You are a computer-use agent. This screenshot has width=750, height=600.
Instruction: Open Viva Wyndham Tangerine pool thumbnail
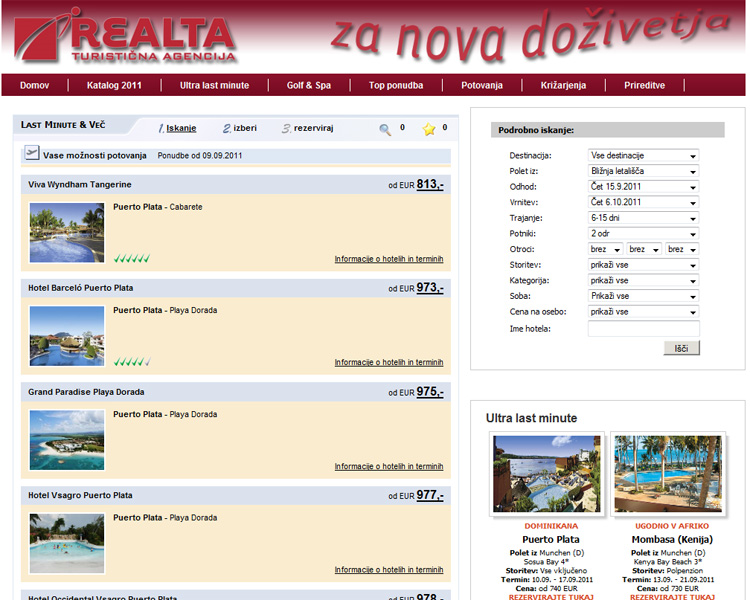pyautogui.click(x=67, y=233)
